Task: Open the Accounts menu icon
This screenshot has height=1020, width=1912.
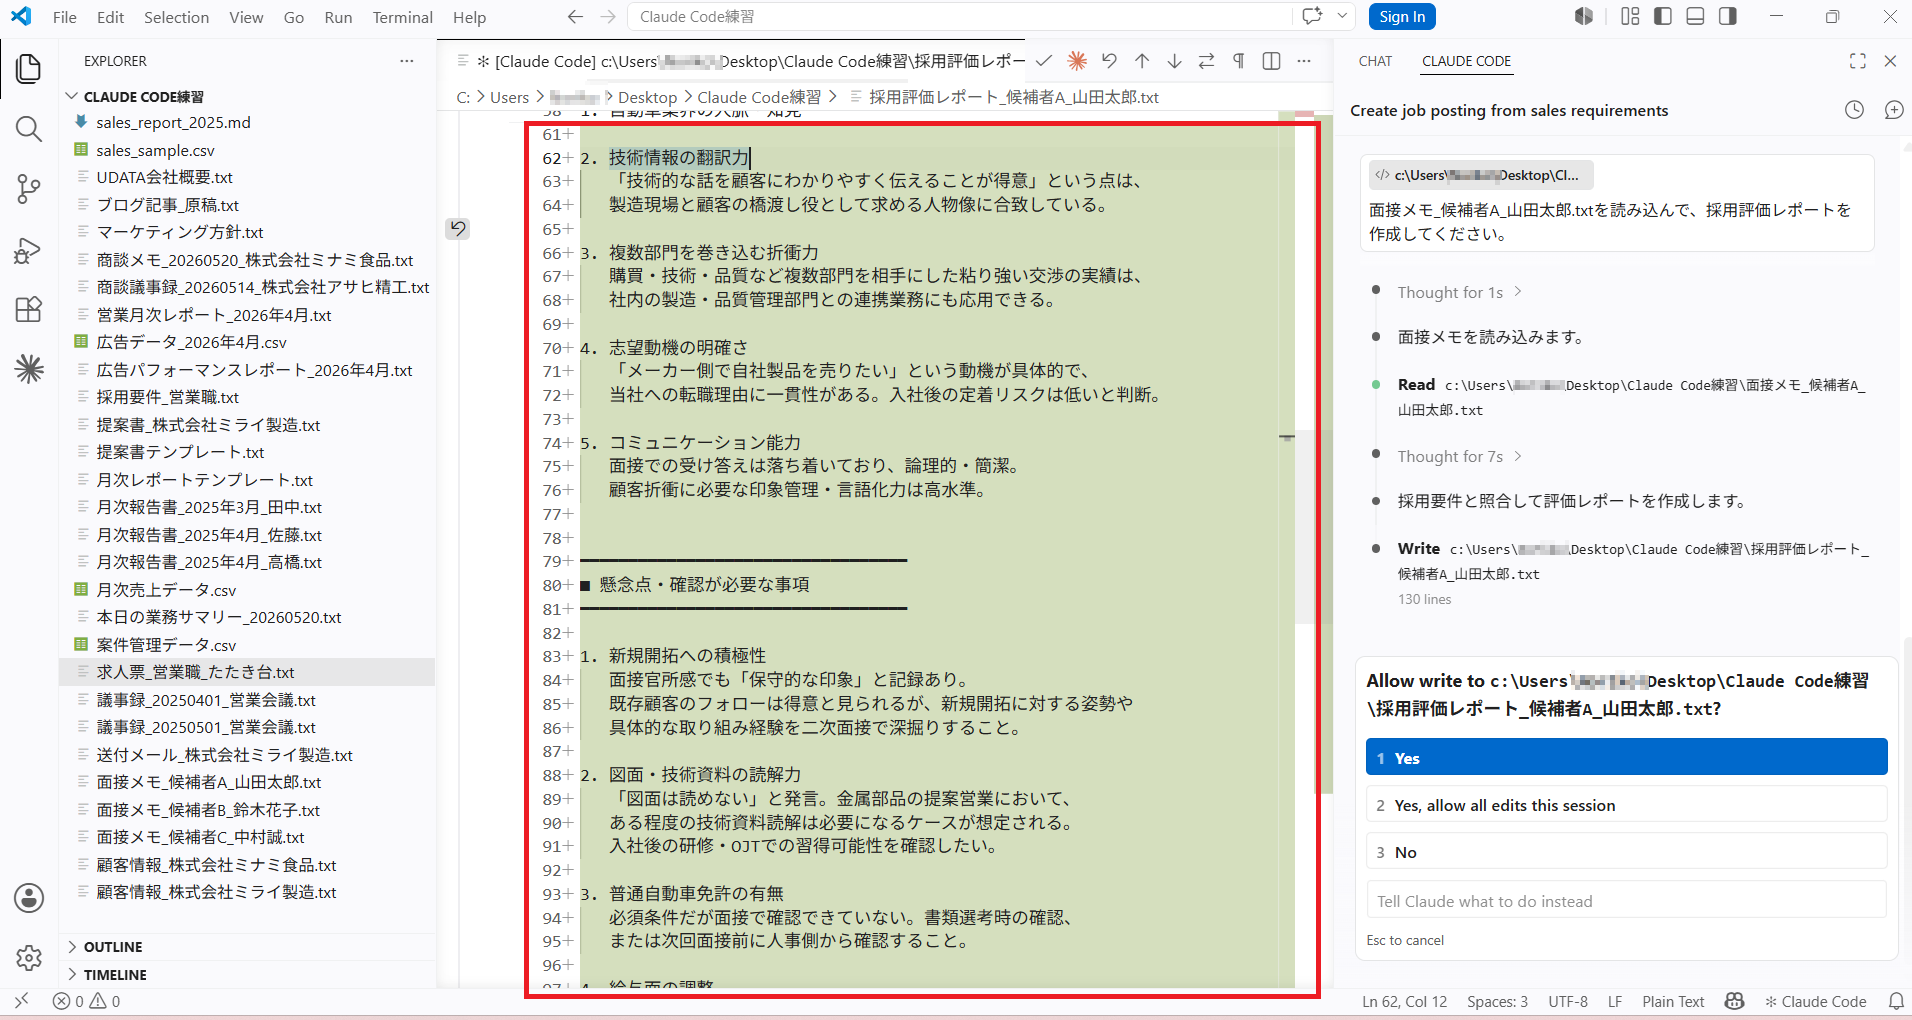Action: (29, 898)
